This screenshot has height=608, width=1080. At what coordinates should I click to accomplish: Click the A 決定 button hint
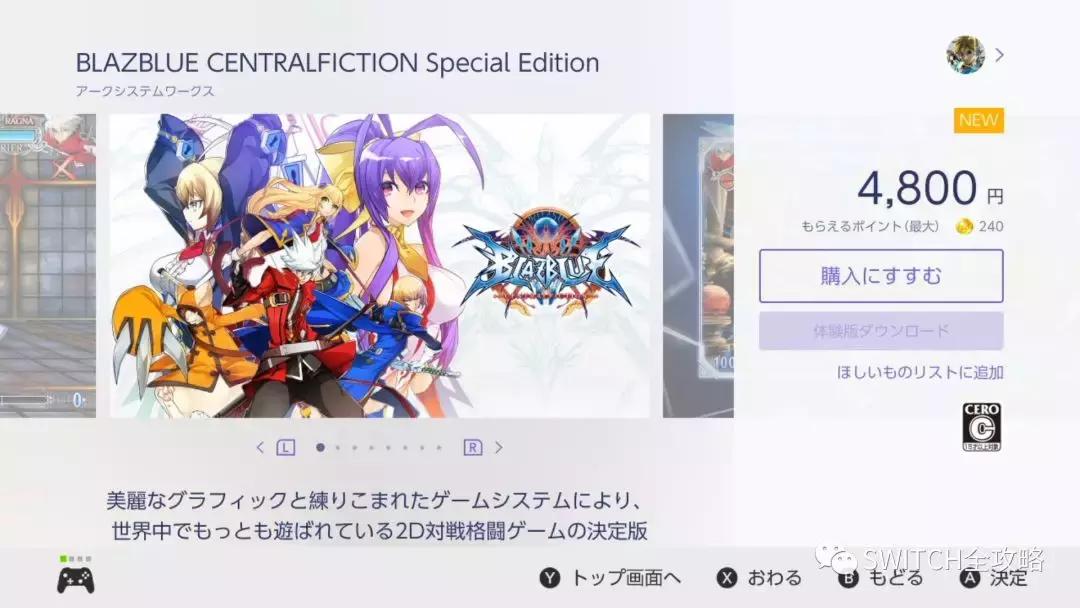pyautogui.click(x=993, y=578)
